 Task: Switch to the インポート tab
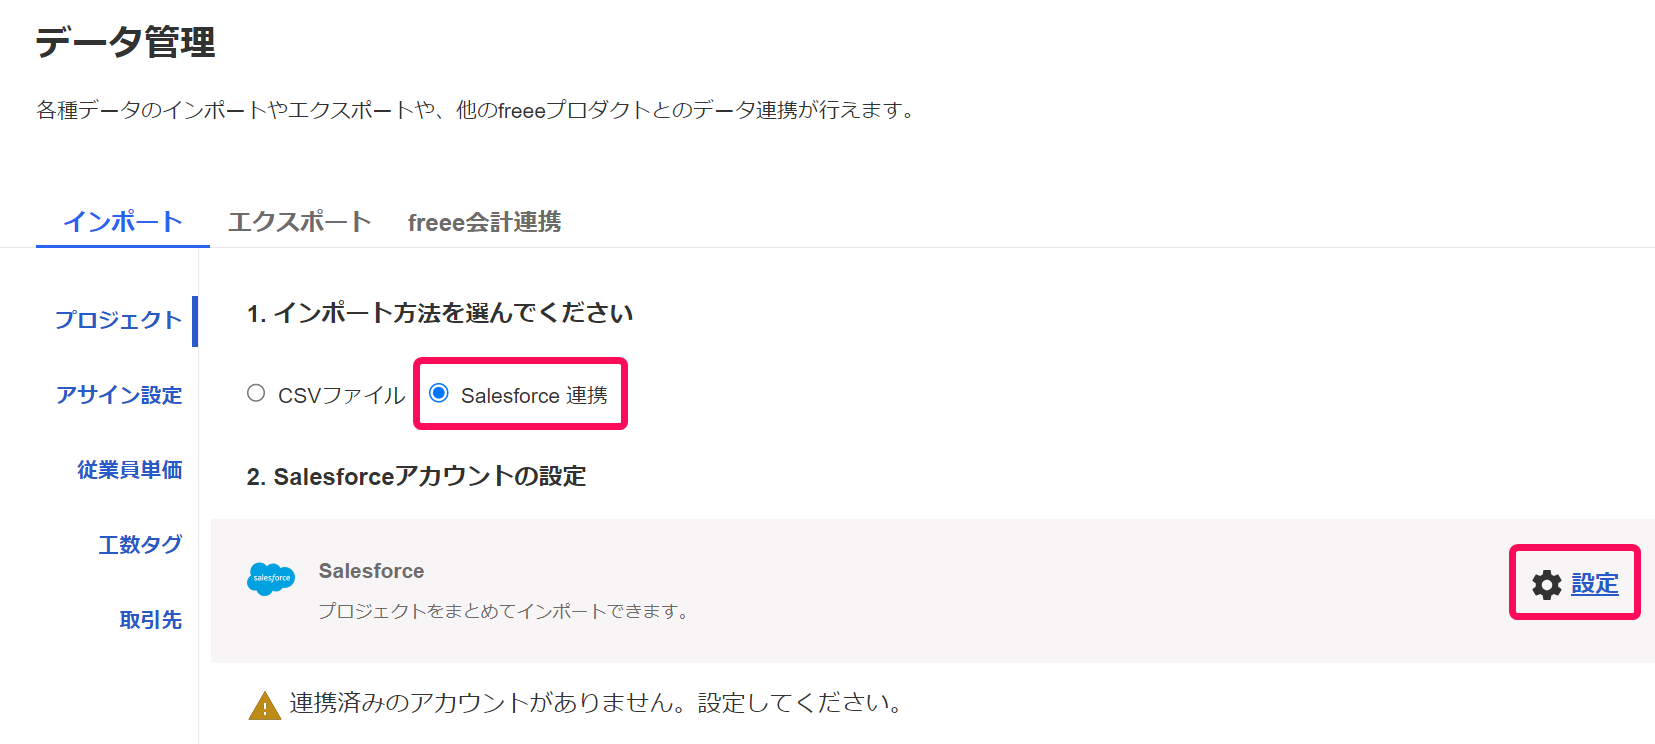(123, 222)
